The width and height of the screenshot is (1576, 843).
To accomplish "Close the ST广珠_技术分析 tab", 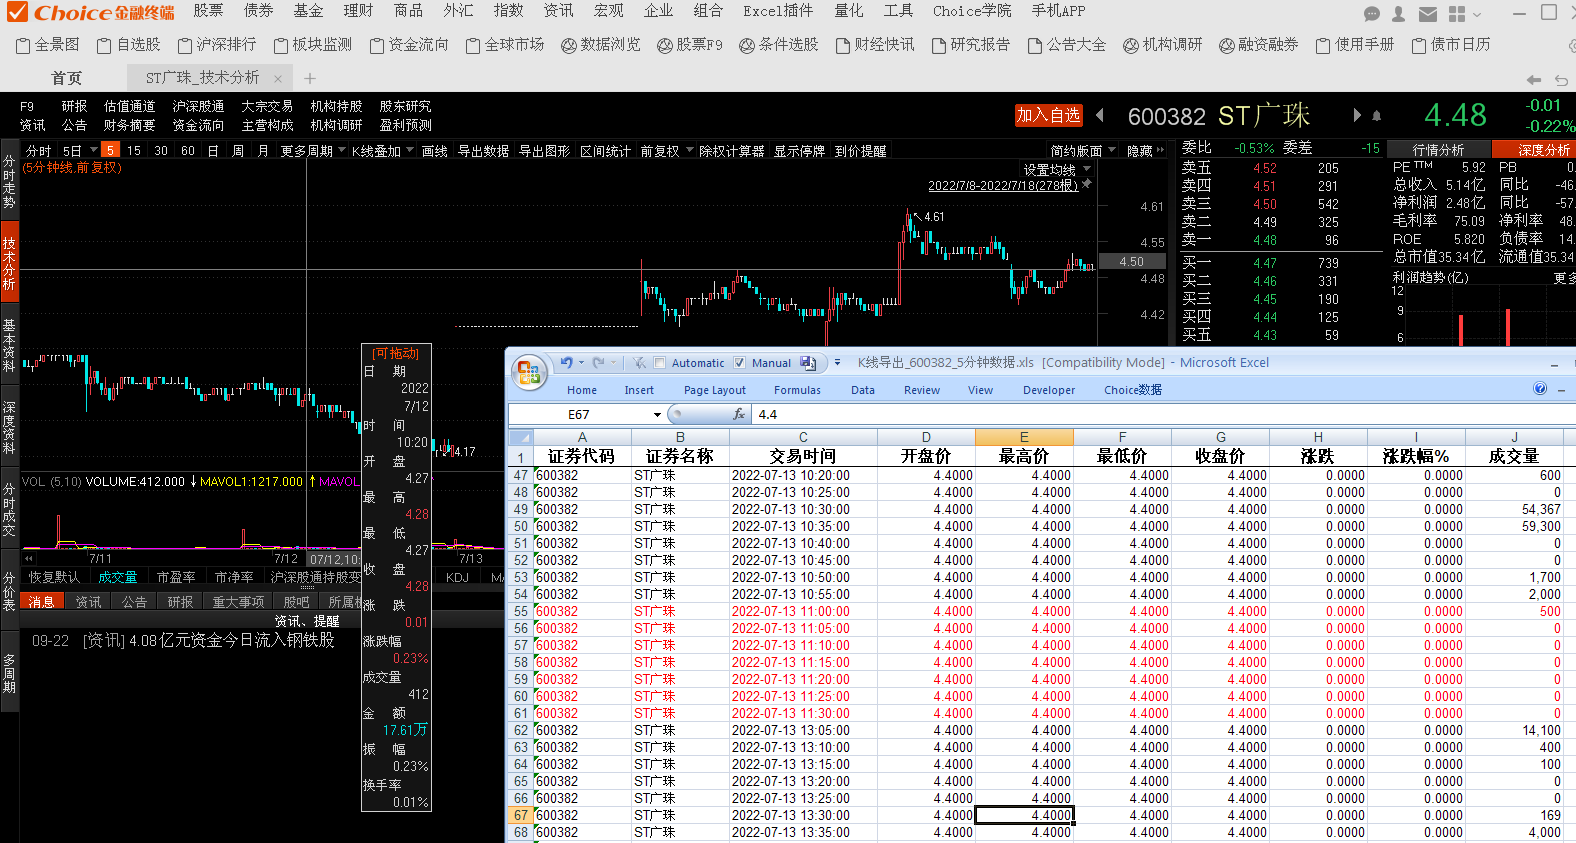I will [x=278, y=78].
